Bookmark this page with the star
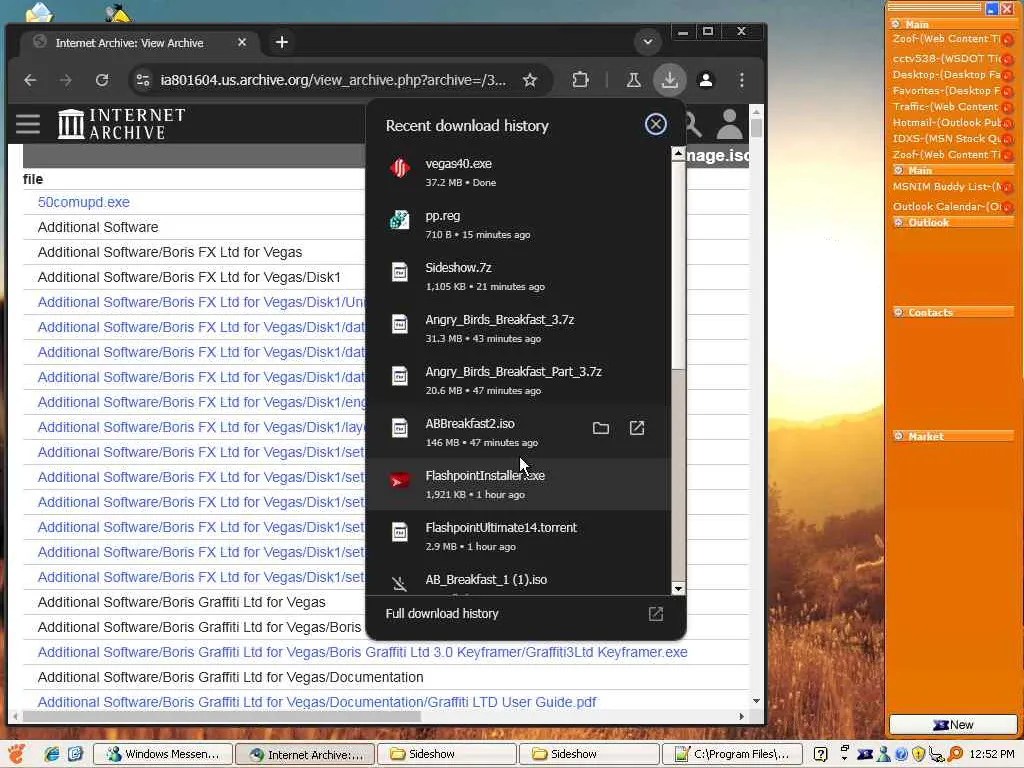This screenshot has height=768, width=1024. click(530, 80)
